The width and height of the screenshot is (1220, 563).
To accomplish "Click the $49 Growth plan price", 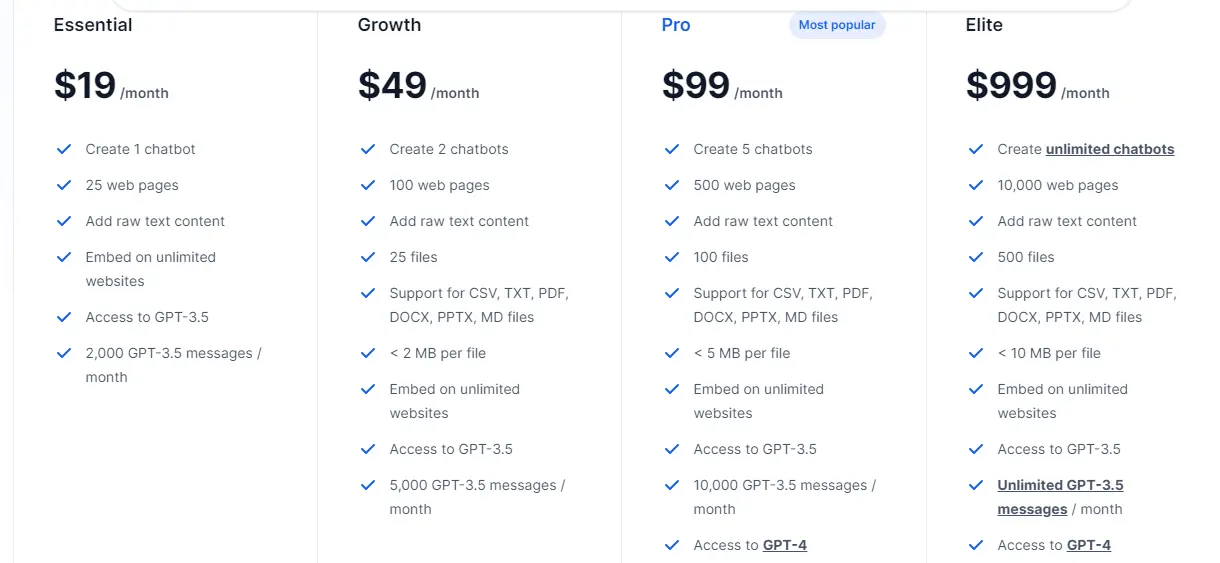I will click(392, 86).
